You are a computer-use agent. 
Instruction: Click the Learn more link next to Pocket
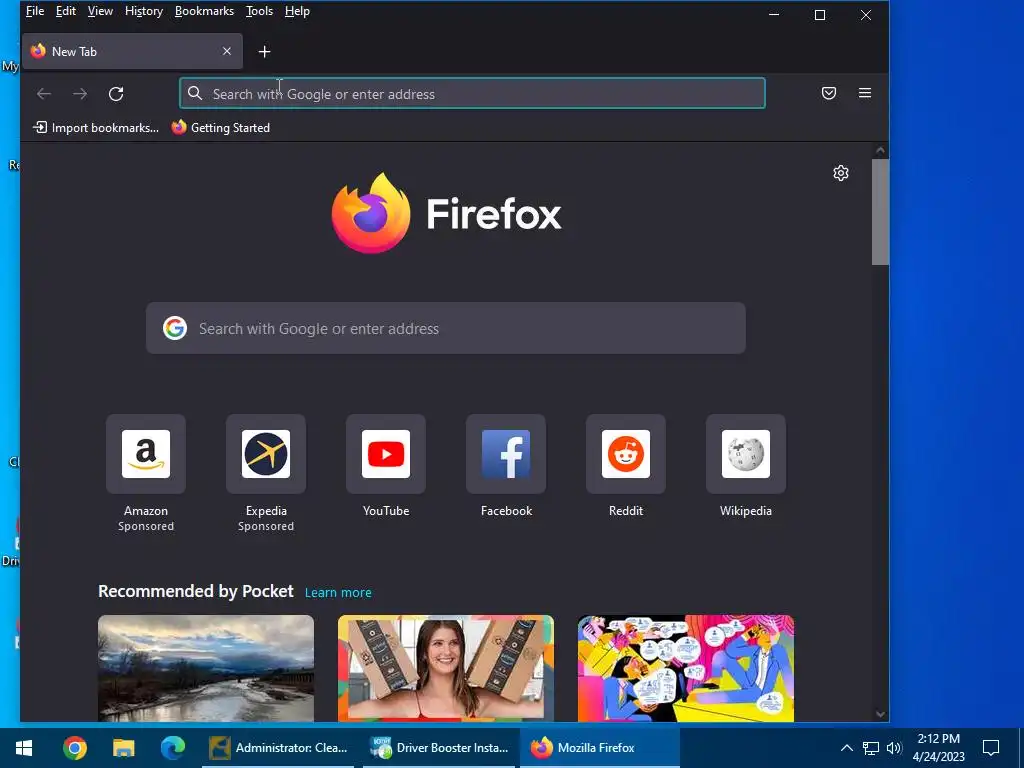point(338,592)
